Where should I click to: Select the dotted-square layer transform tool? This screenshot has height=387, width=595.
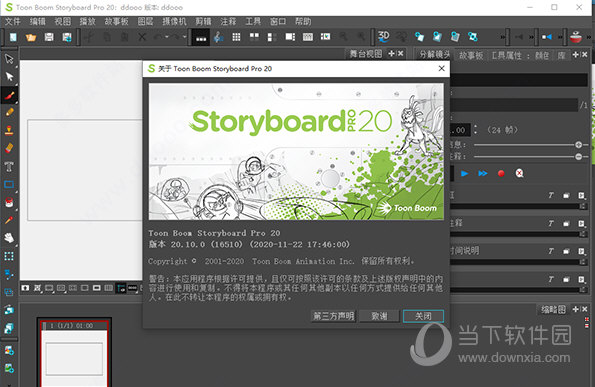tap(9, 256)
